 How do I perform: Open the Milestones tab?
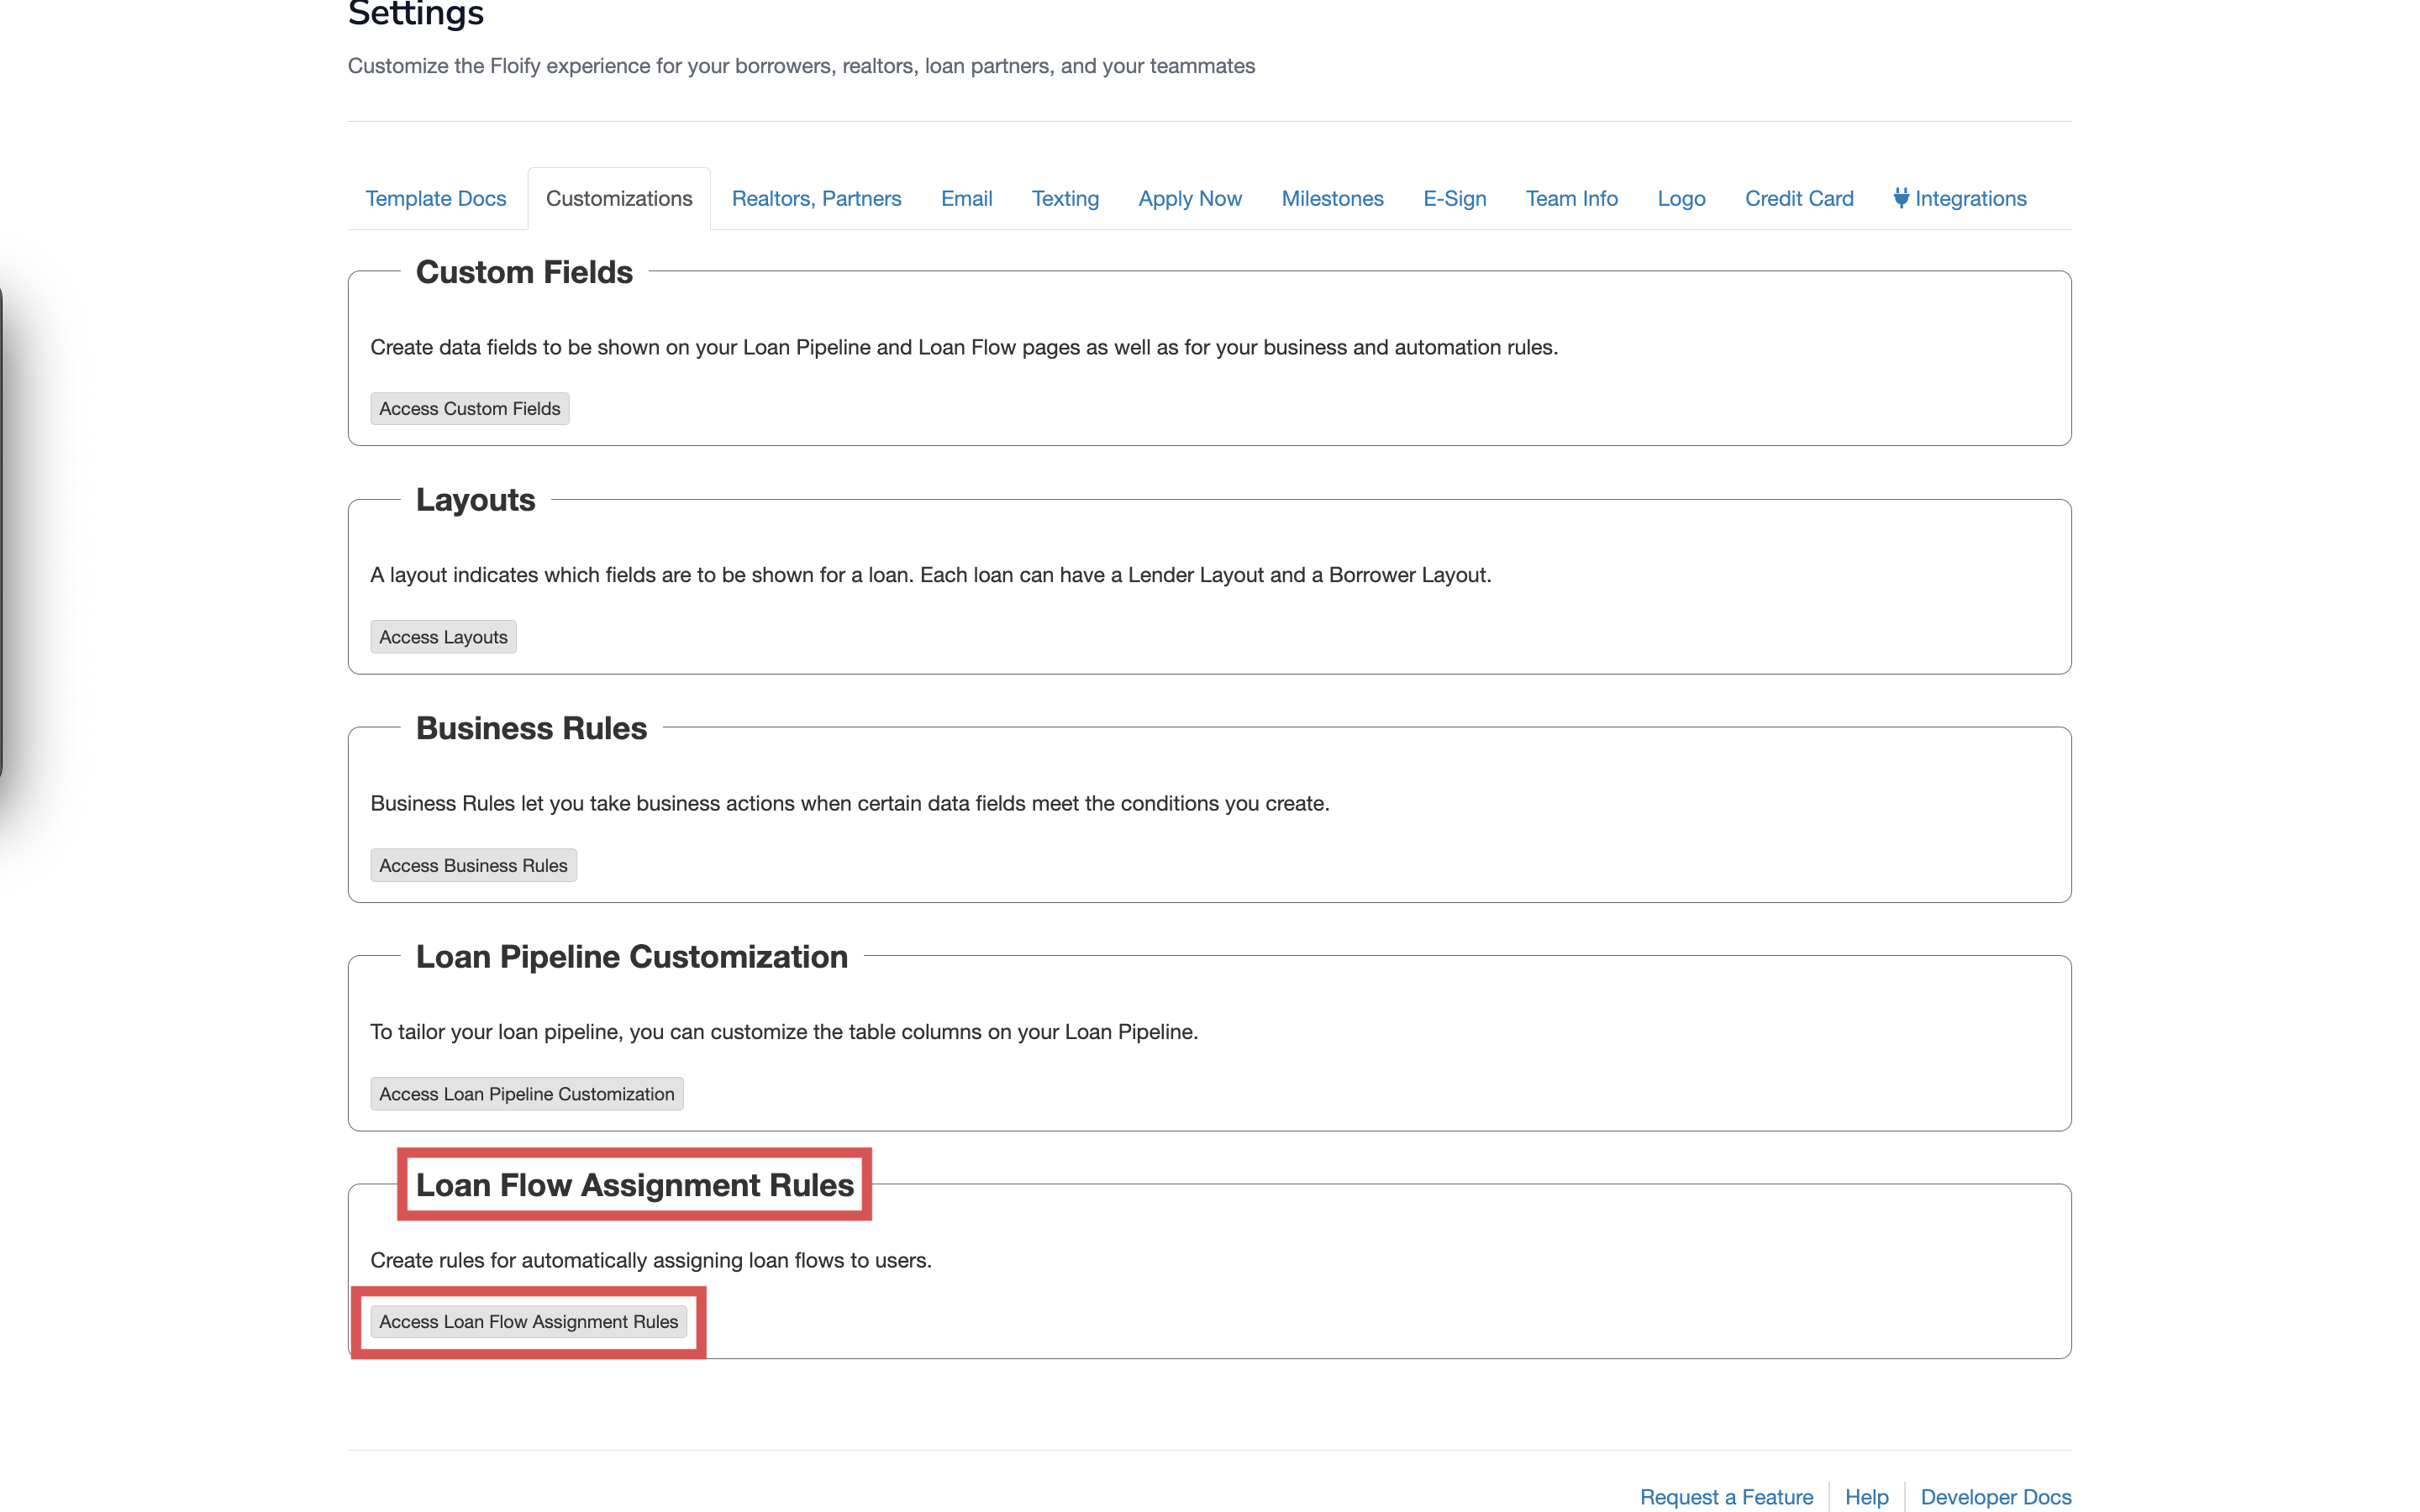(1332, 198)
